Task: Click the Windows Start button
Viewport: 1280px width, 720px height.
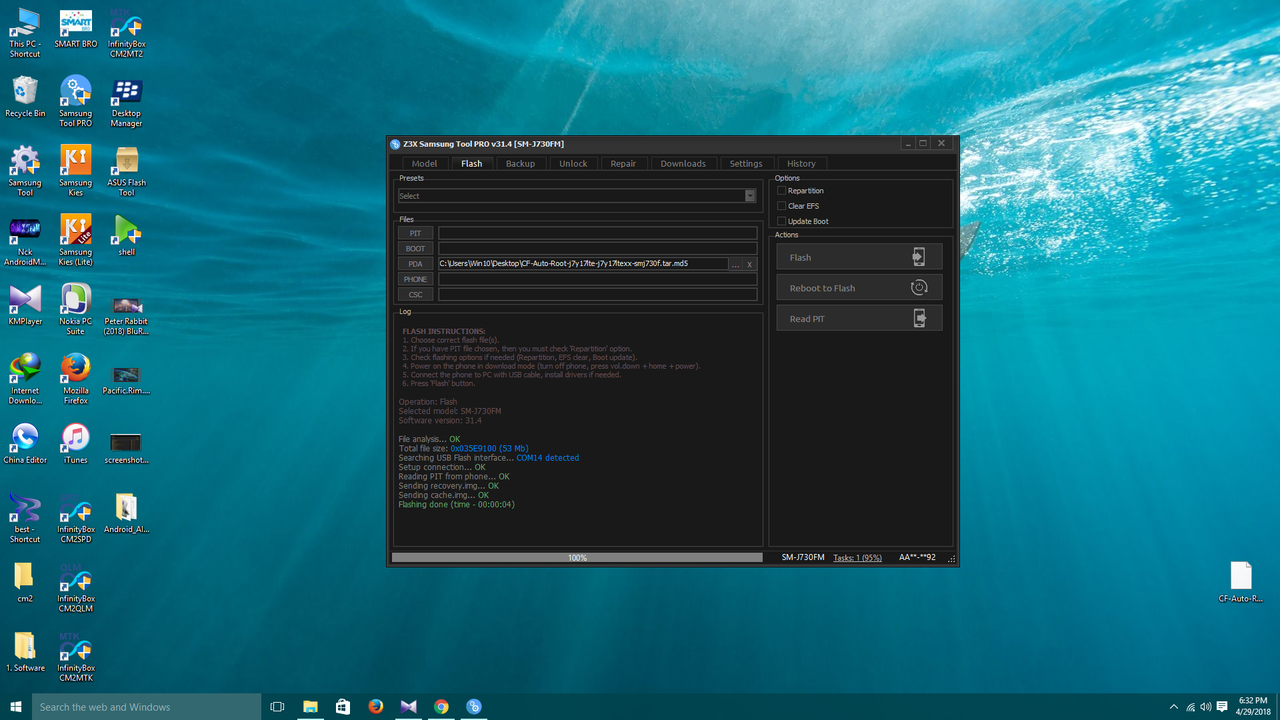Action: (x=16, y=707)
